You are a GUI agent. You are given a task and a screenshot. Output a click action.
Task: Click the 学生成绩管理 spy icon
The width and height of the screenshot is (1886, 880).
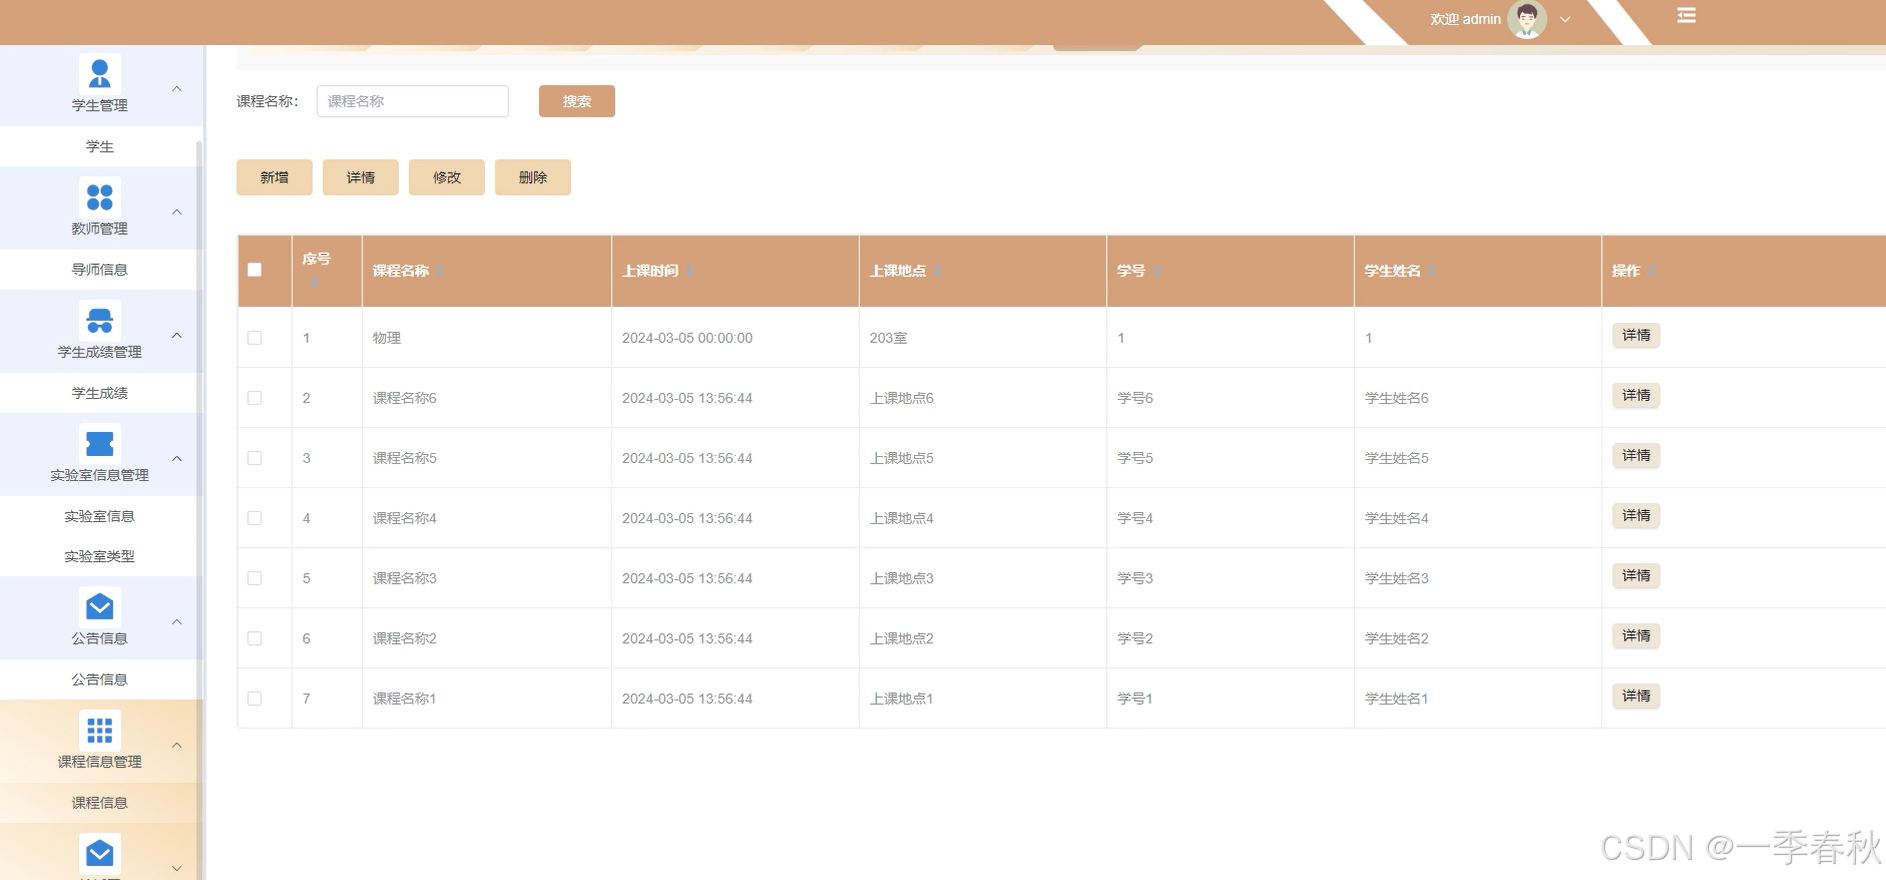[x=100, y=320]
